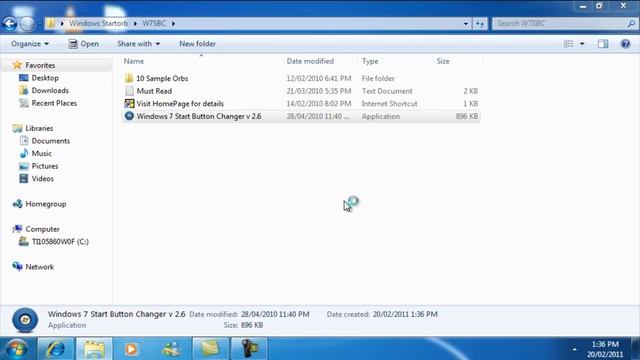Image resolution: width=640 pixels, height=360 pixels.
Task: Open Windows Media Player from the taskbar
Action: pyautogui.click(x=131, y=349)
